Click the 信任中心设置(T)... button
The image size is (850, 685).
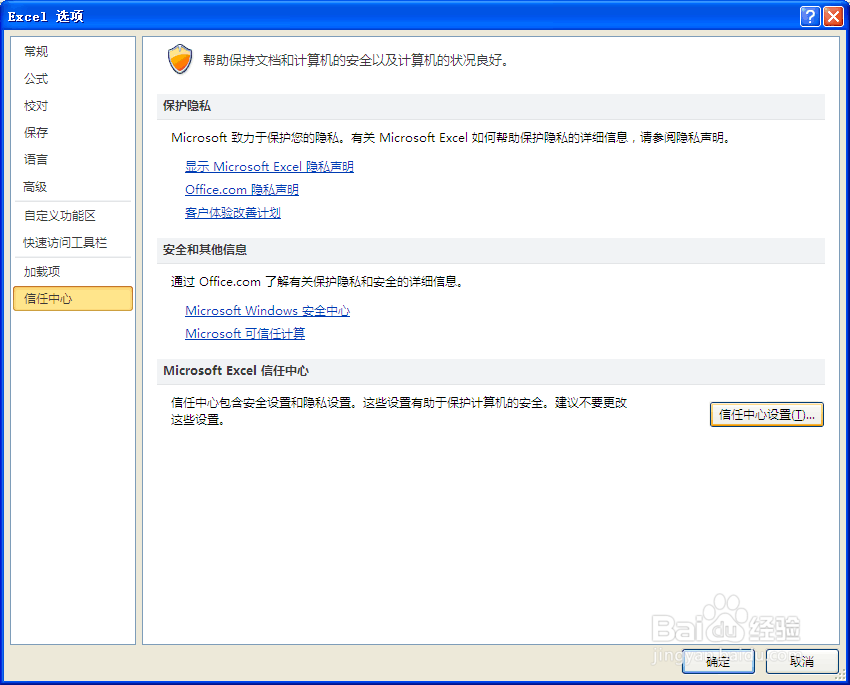coord(767,415)
